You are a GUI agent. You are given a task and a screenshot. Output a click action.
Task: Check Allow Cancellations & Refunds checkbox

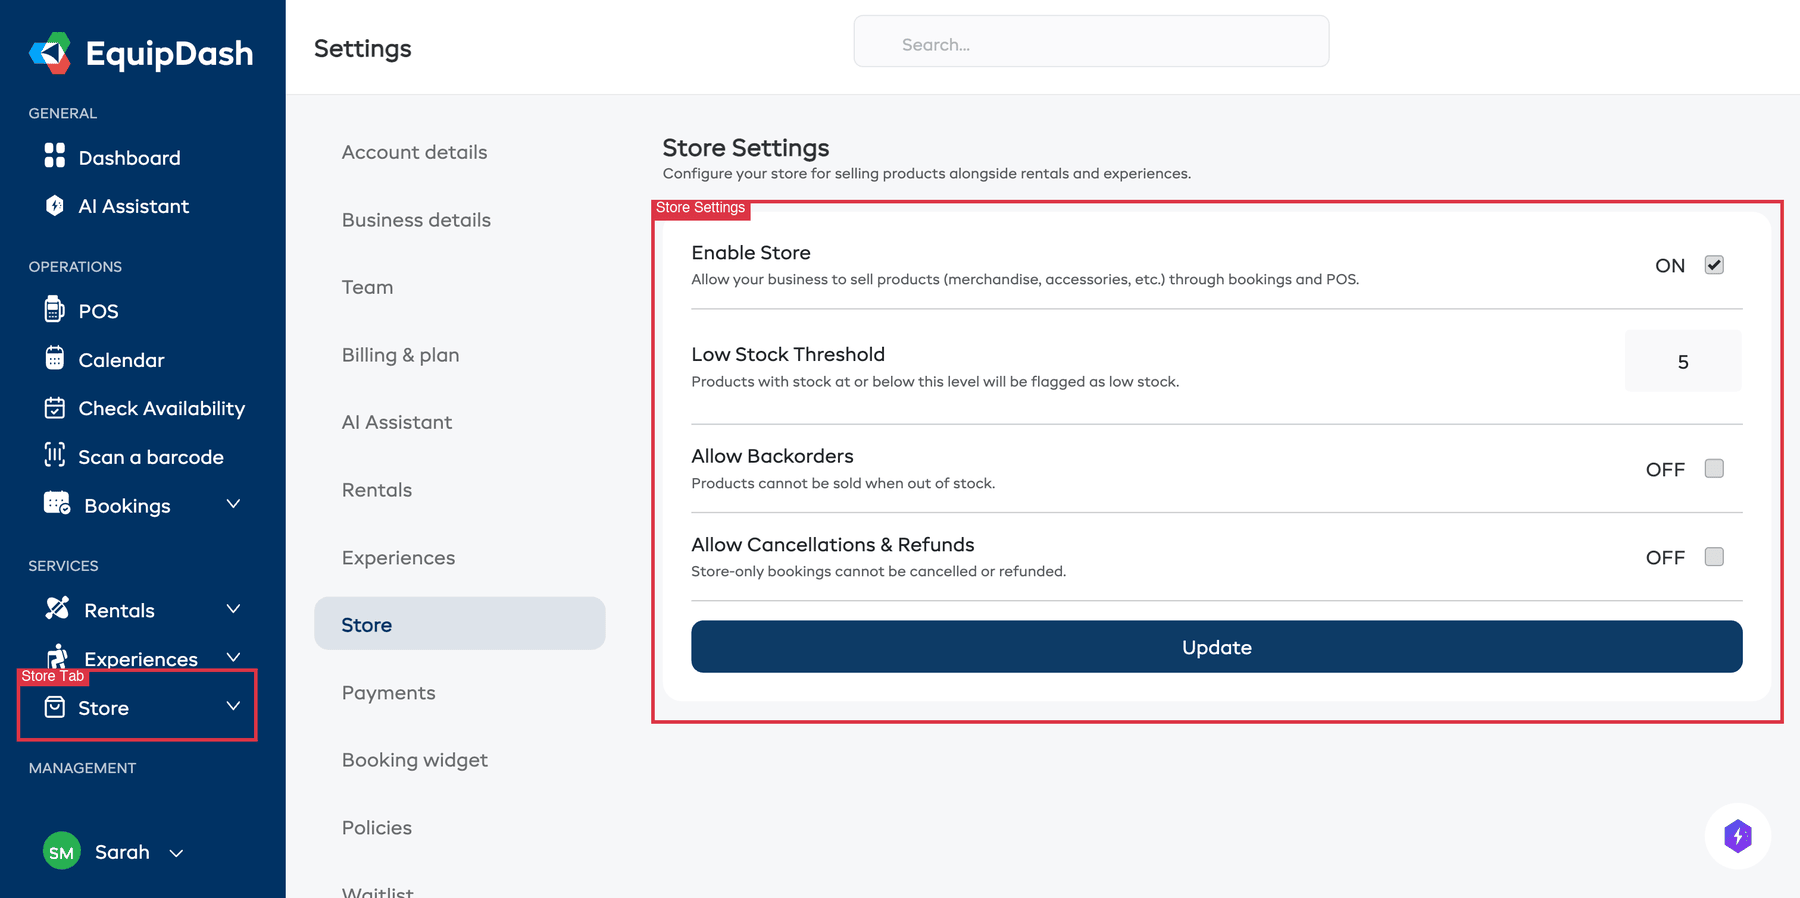tap(1714, 557)
